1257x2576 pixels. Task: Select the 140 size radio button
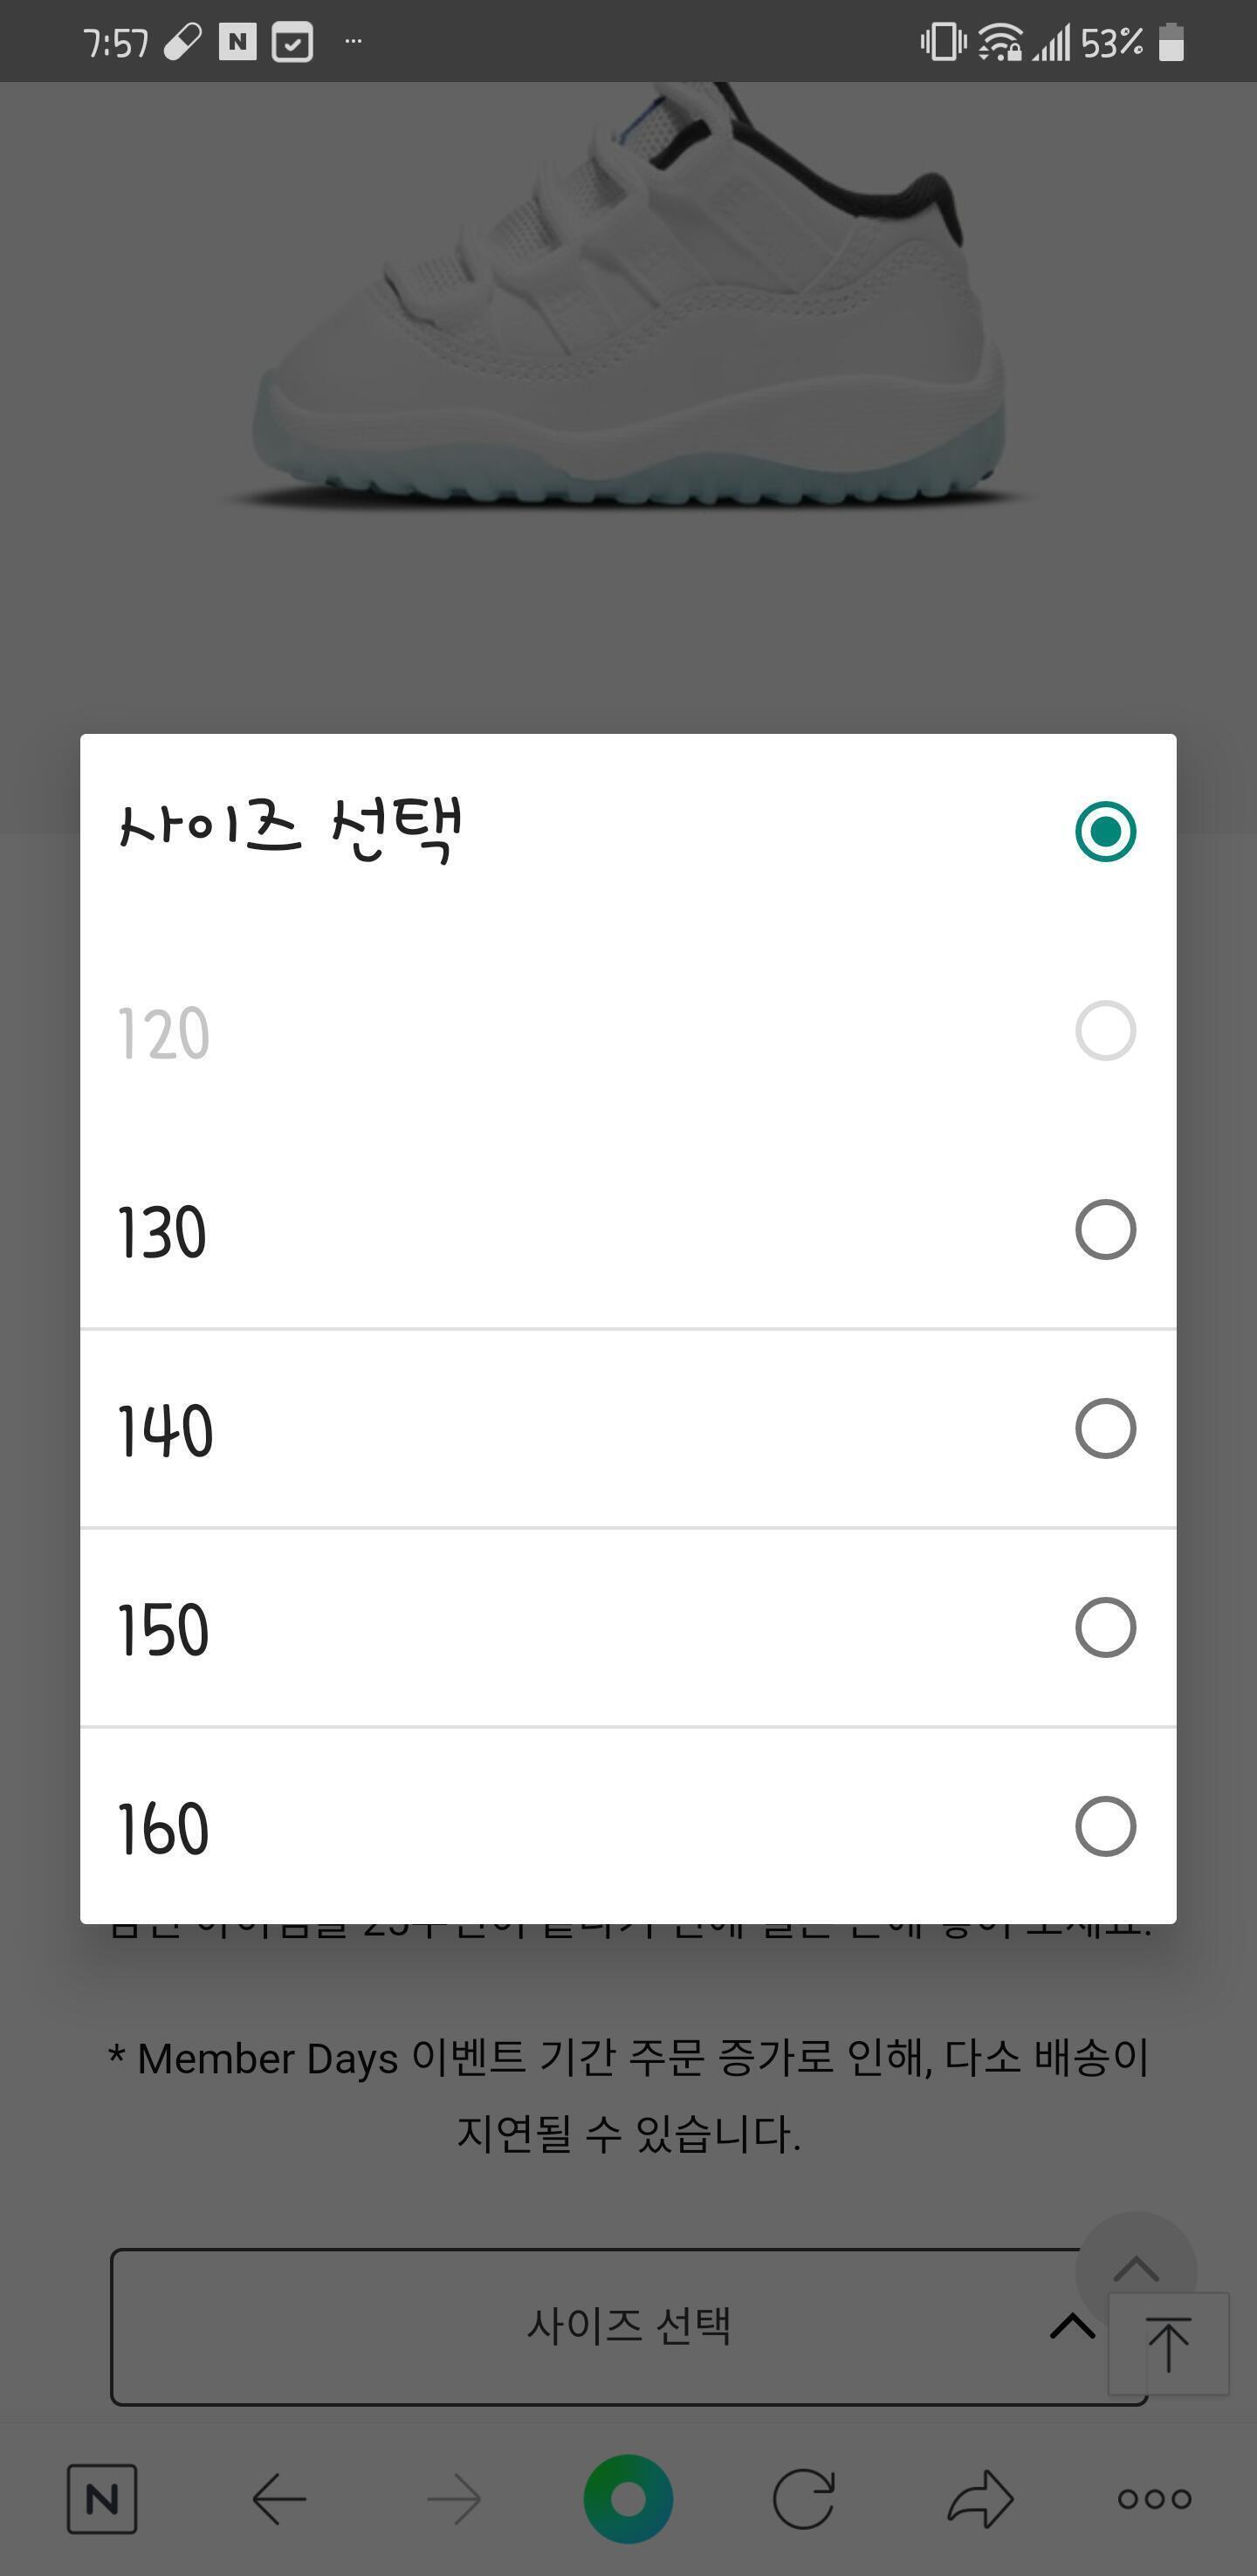(1105, 1429)
